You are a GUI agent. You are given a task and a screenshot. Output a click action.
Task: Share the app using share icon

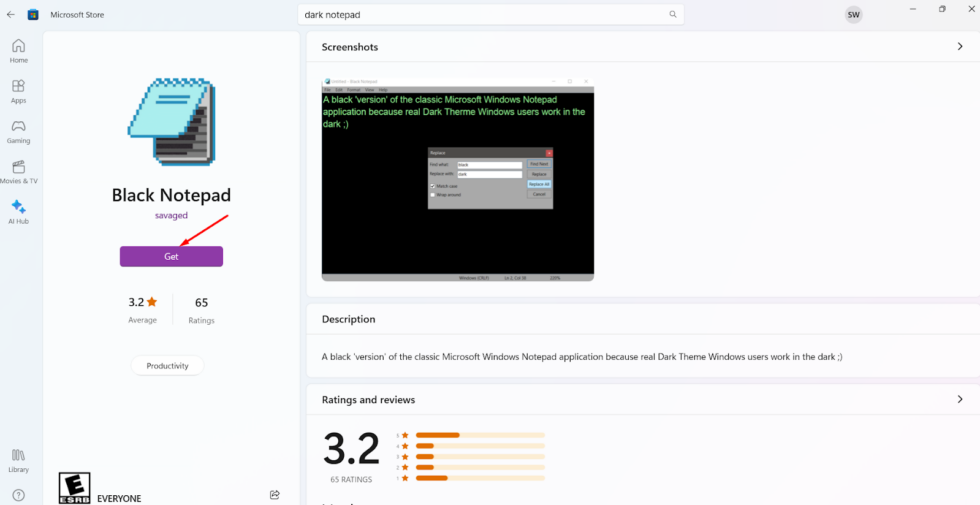[x=274, y=495]
